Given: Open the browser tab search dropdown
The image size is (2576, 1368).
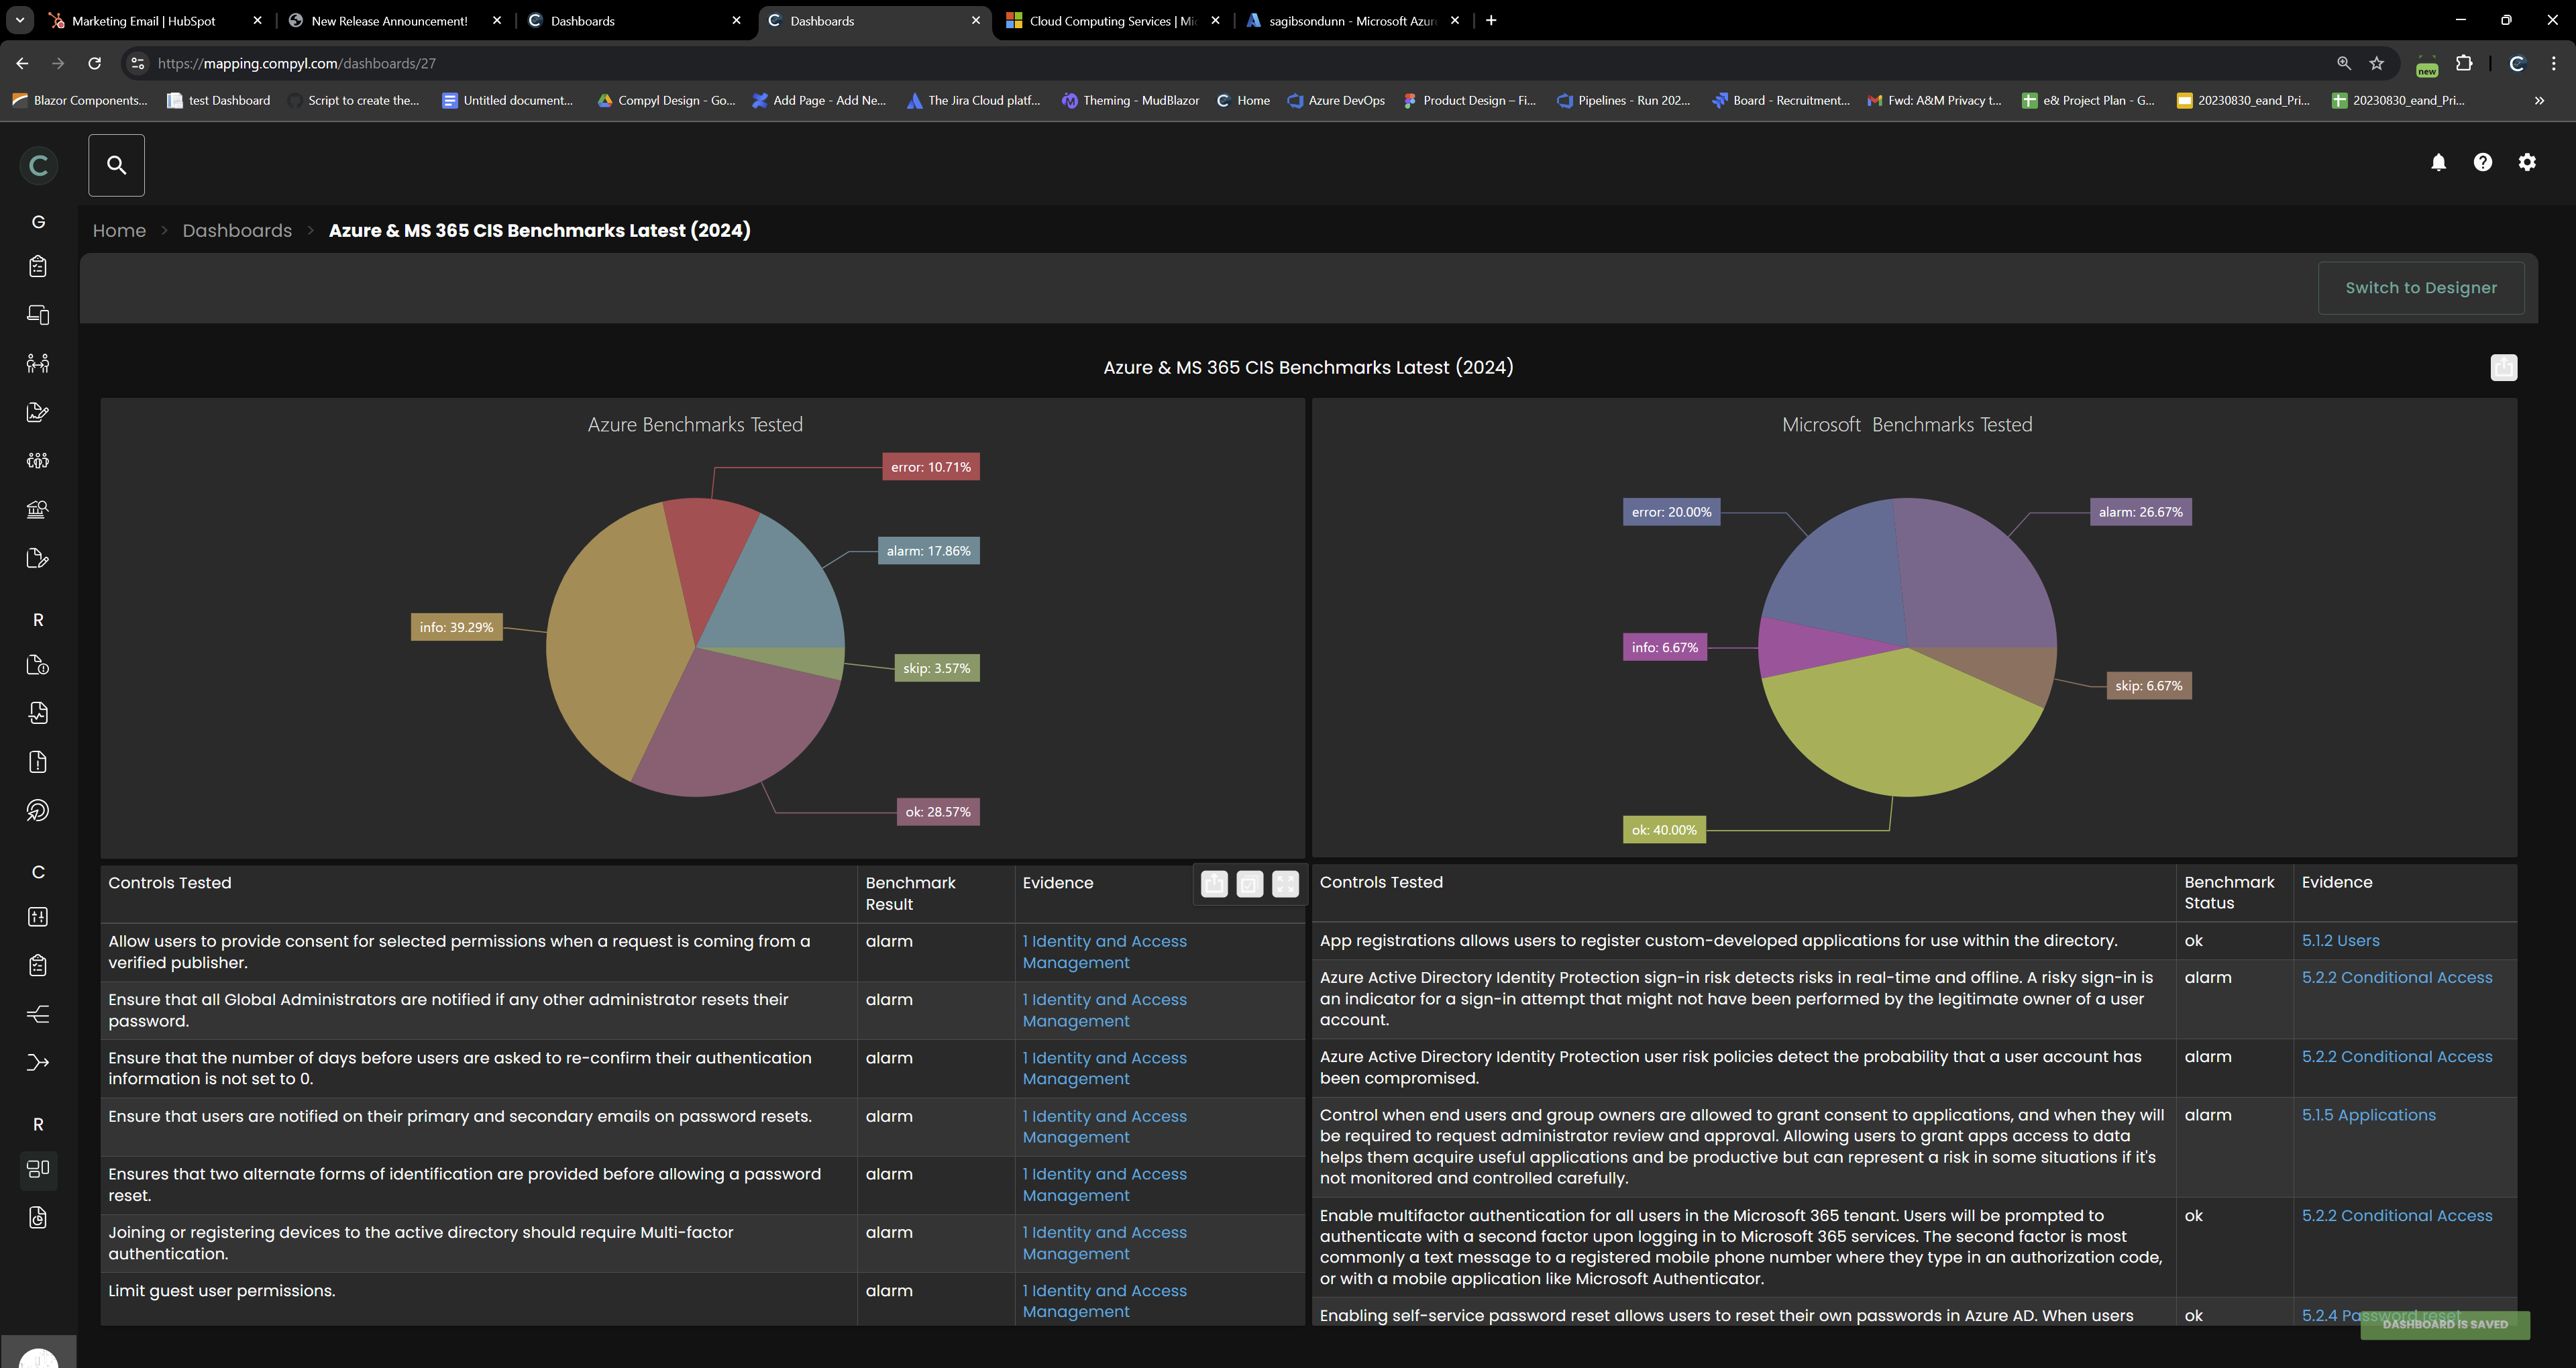Looking at the screenshot, I should click(x=19, y=20).
